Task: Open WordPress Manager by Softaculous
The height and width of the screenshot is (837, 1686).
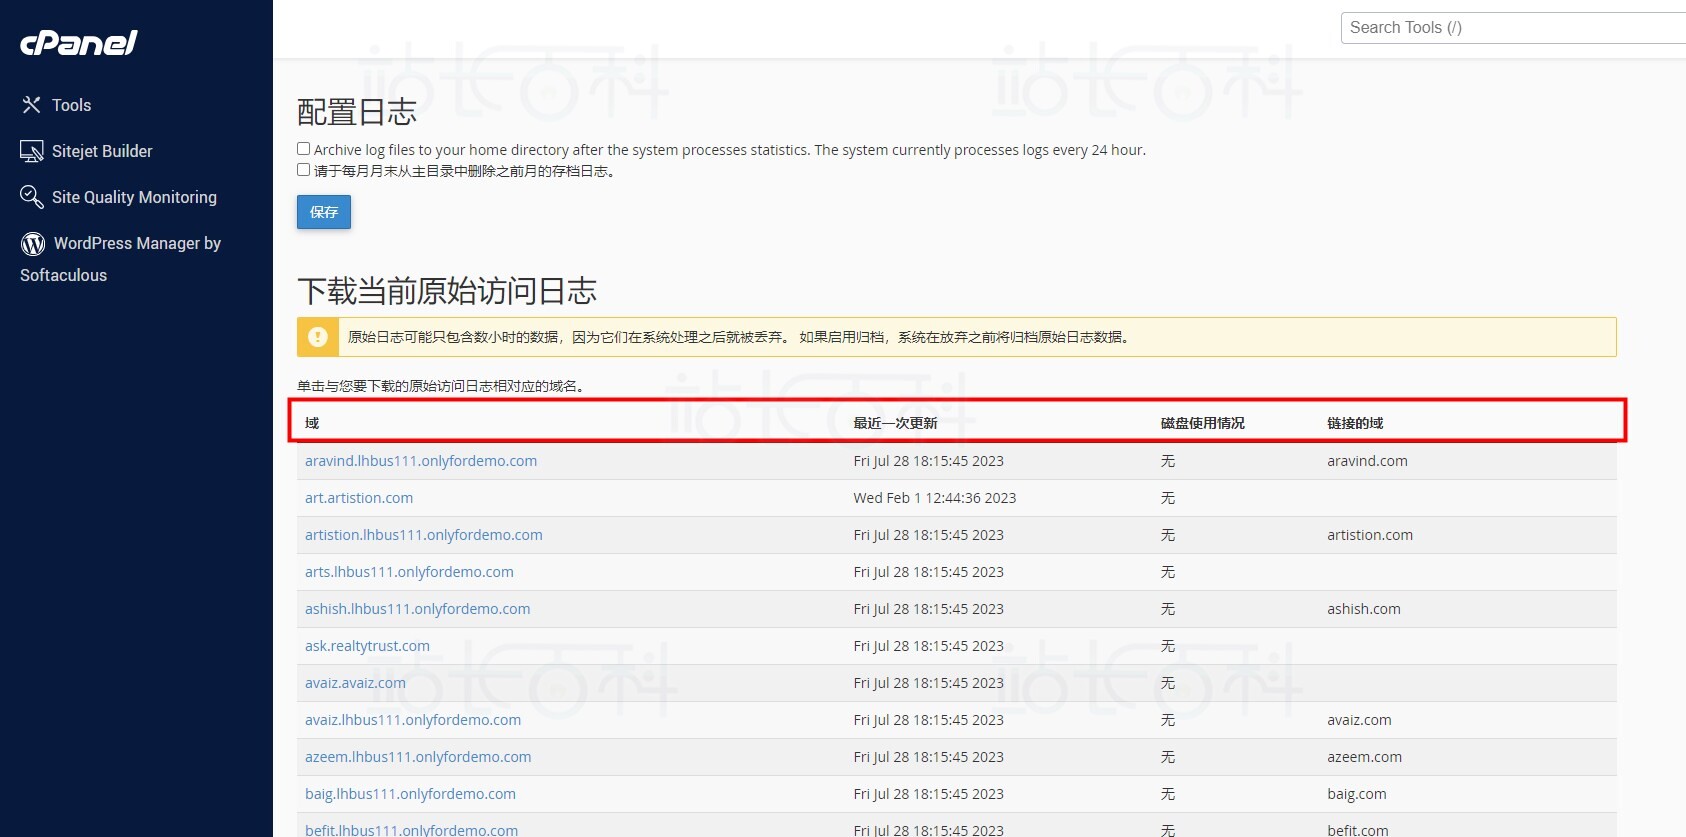Action: [137, 243]
